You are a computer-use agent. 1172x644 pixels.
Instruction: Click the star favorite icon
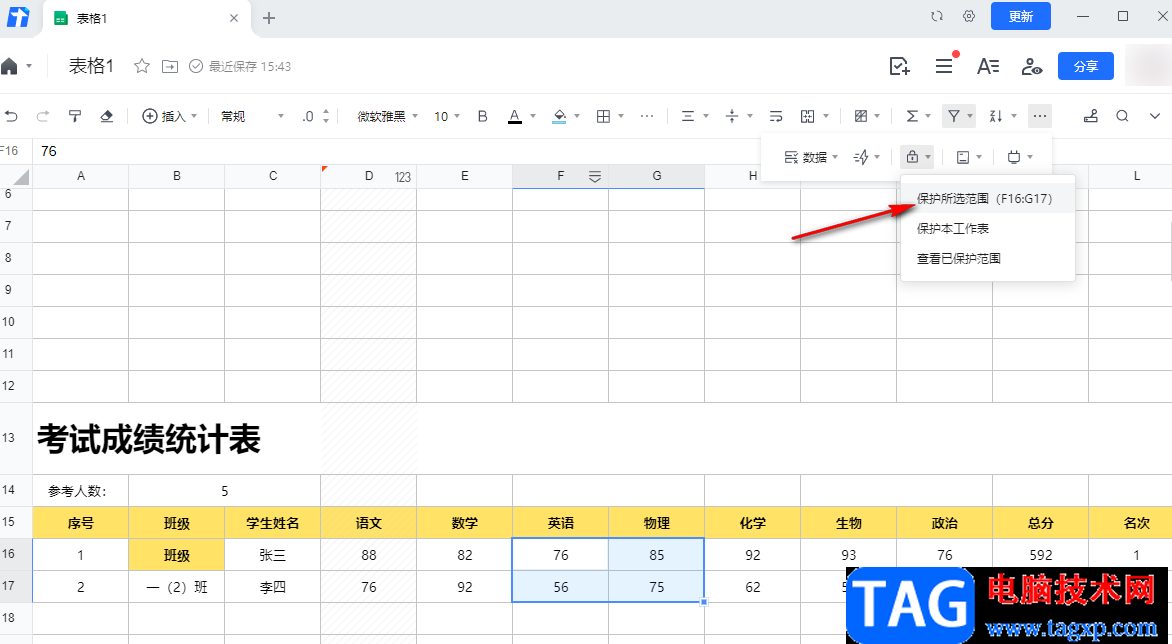tap(141, 66)
